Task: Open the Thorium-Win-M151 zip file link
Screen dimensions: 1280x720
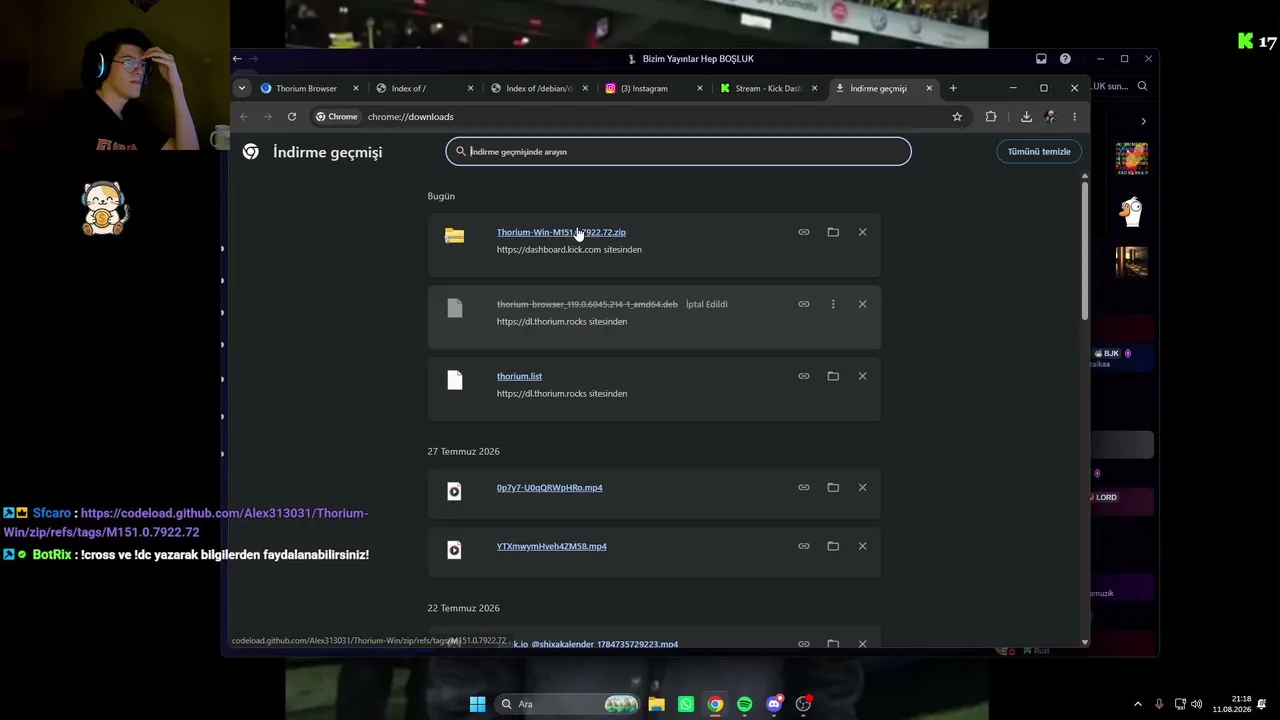Action: click(561, 232)
